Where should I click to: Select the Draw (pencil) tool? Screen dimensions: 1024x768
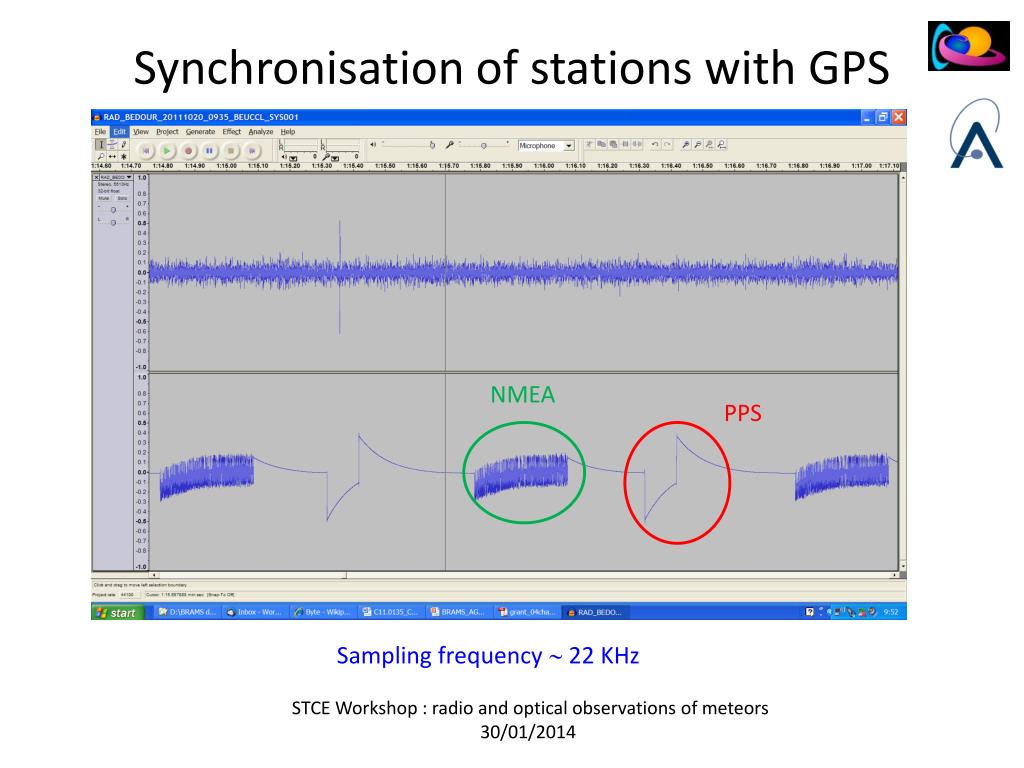pos(123,144)
